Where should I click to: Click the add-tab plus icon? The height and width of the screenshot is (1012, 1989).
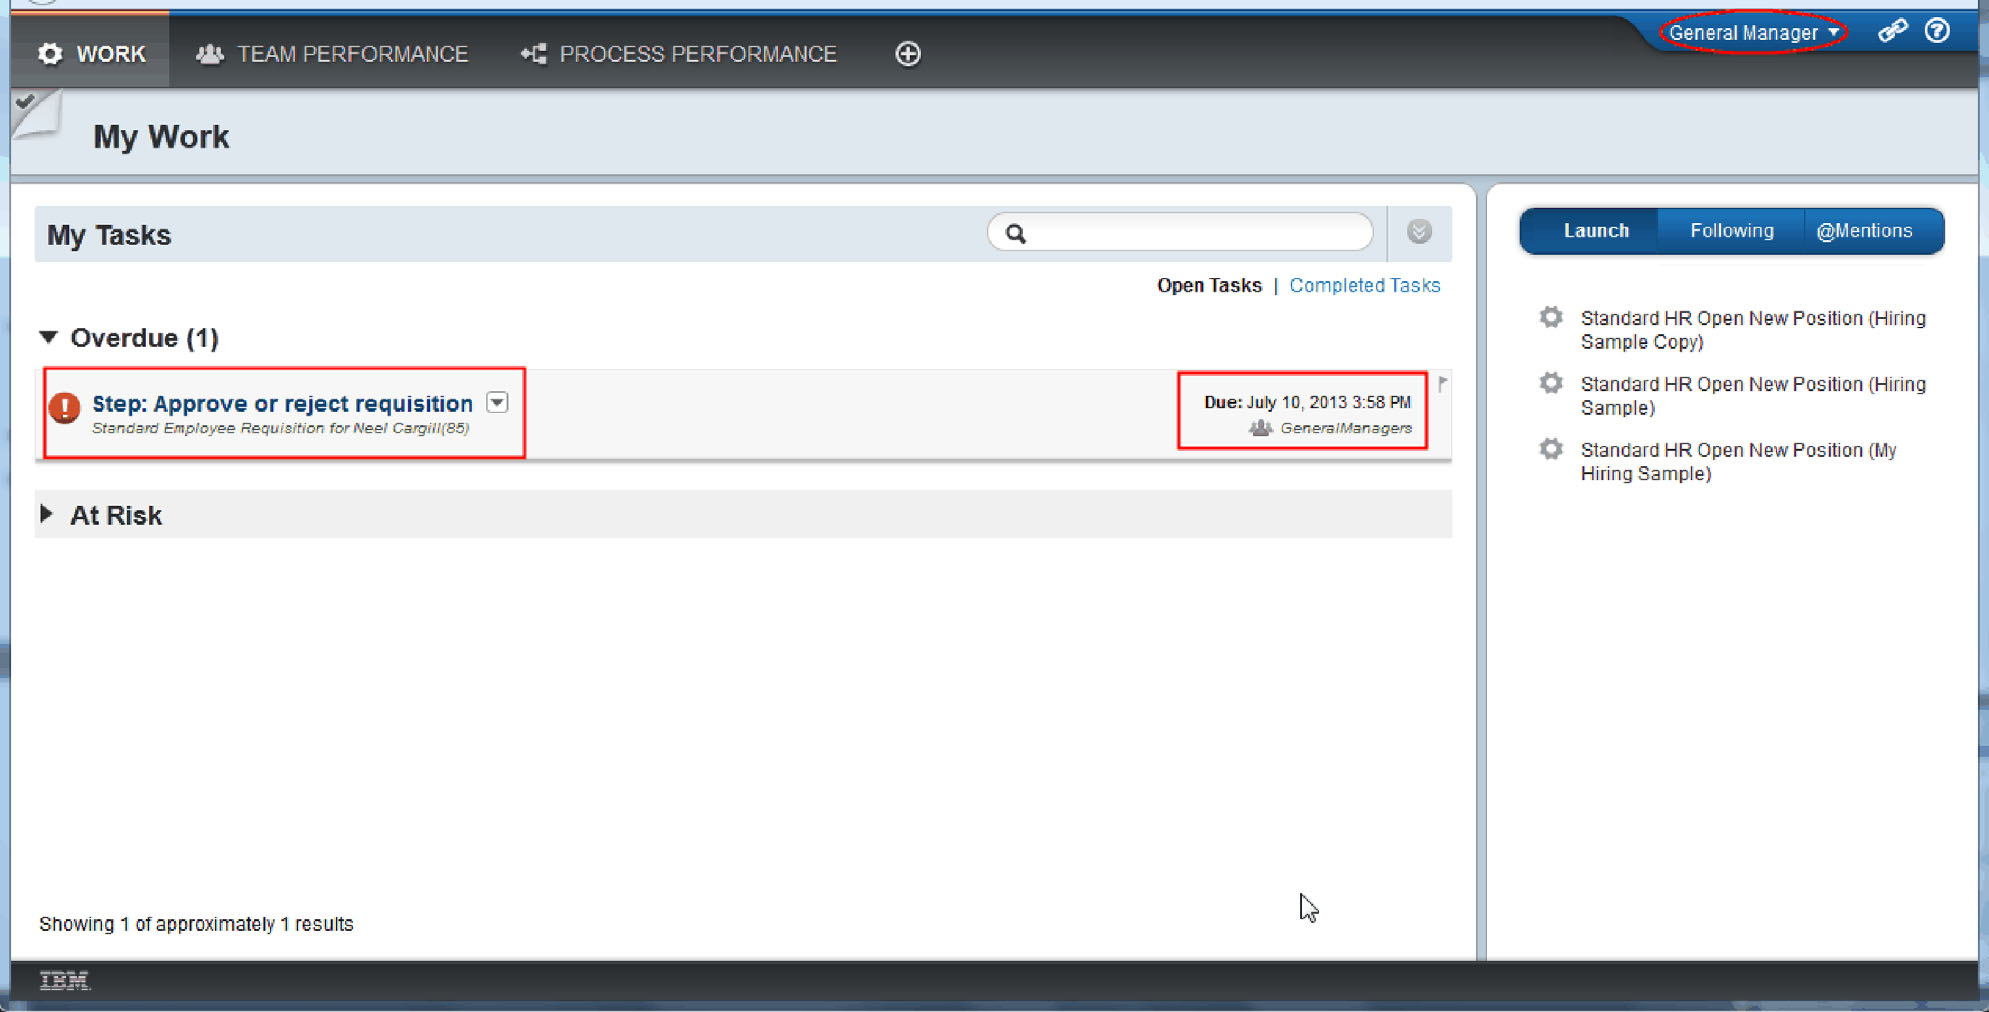[908, 54]
